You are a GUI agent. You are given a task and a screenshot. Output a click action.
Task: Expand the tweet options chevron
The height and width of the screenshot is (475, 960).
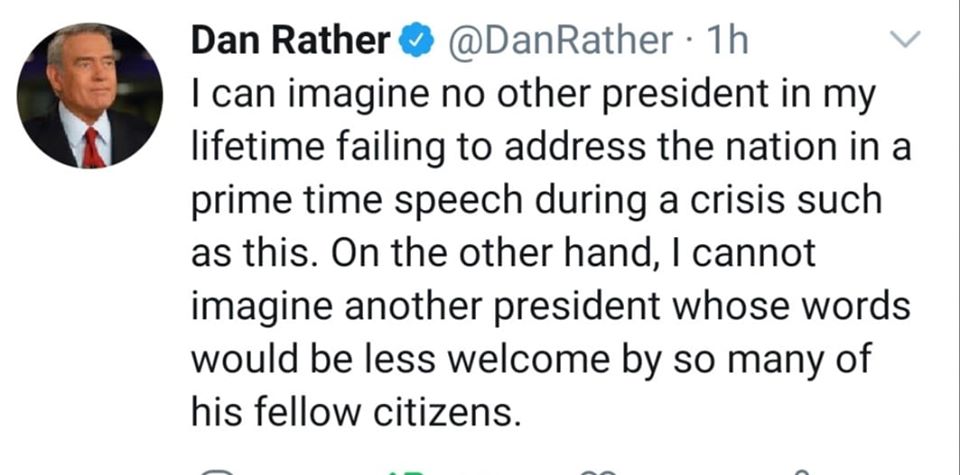tap(904, 41)
